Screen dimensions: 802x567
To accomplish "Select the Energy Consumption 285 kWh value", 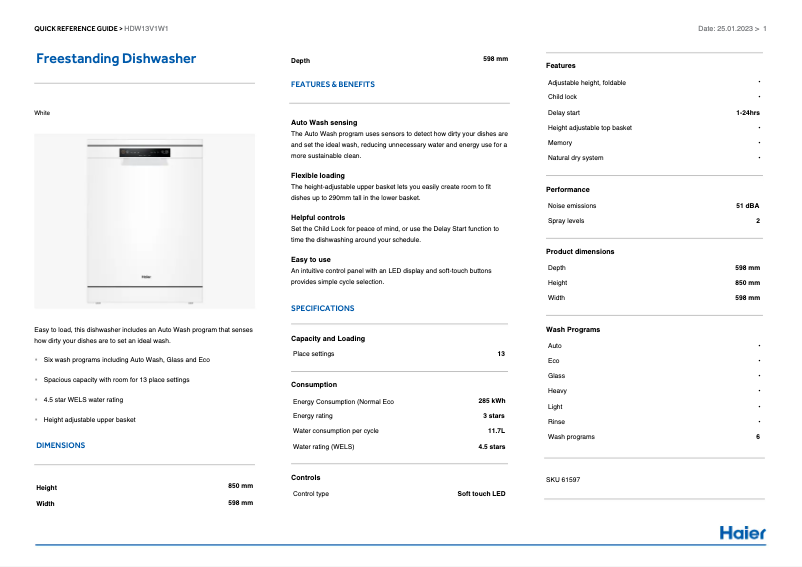I will [491, 401].
